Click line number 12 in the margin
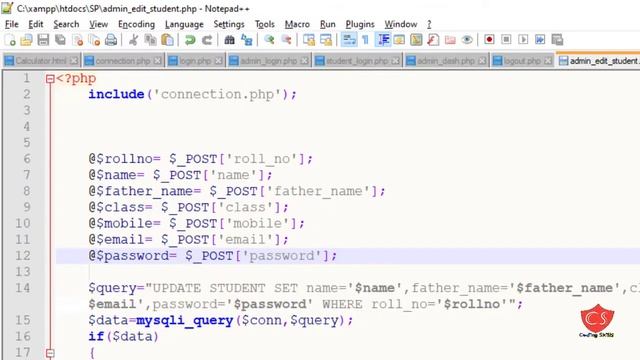The width and height of the screenshot is (640, 360). 23,256
